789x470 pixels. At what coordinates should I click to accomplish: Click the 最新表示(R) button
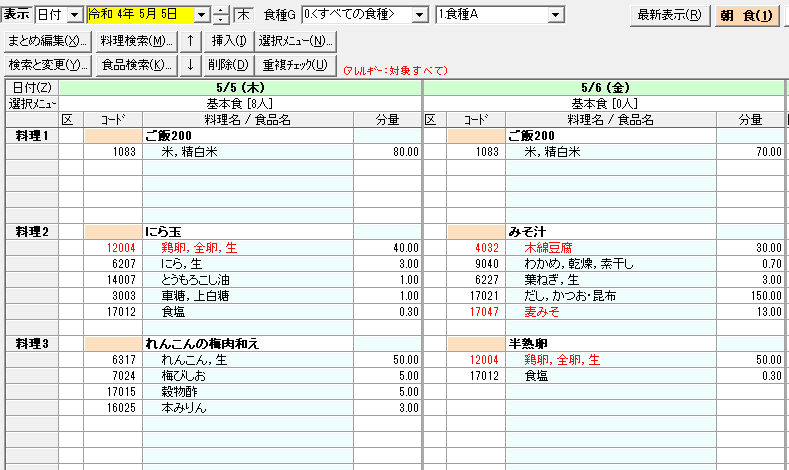pyautogui.click(x=670, y=16)
